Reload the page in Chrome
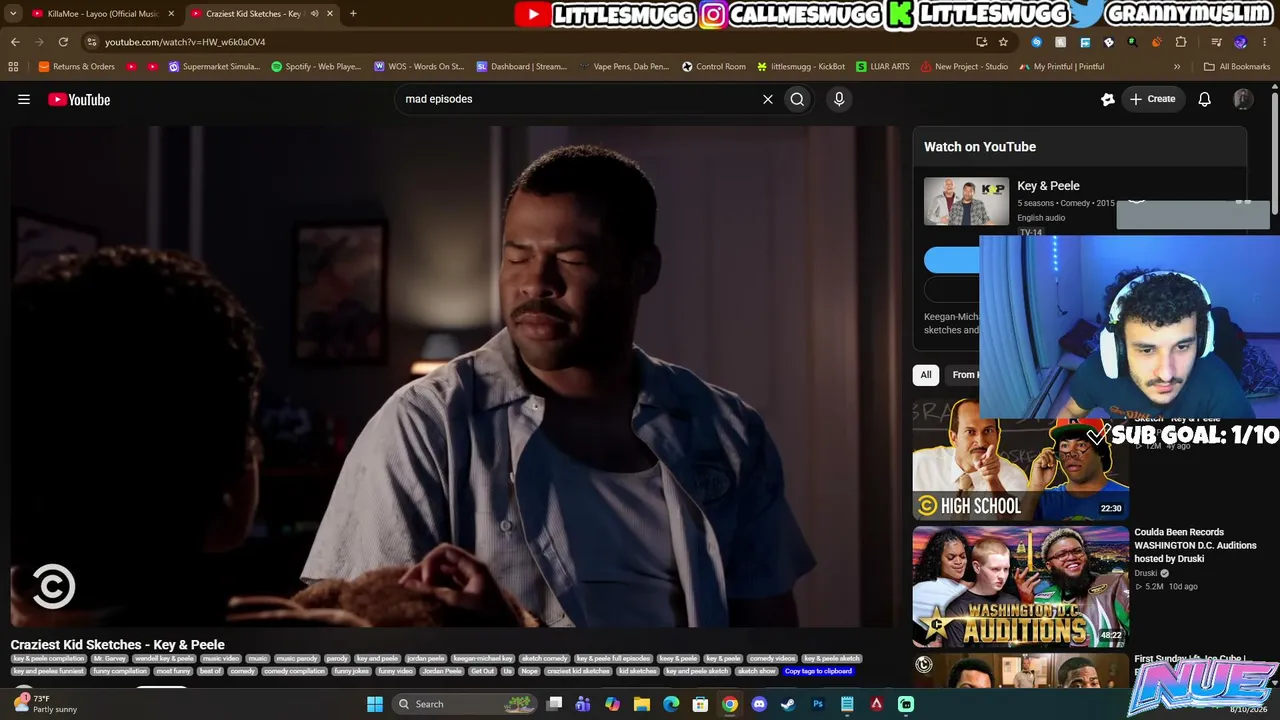 (x=63, y=42)
